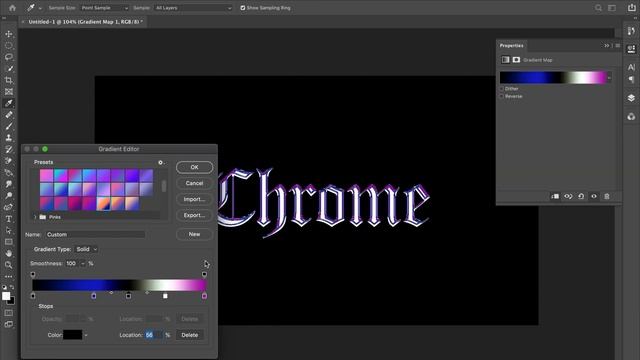Screen dimensions: 640x360
Task: Open the stop Color dropdown arrow
Action: 86,335
